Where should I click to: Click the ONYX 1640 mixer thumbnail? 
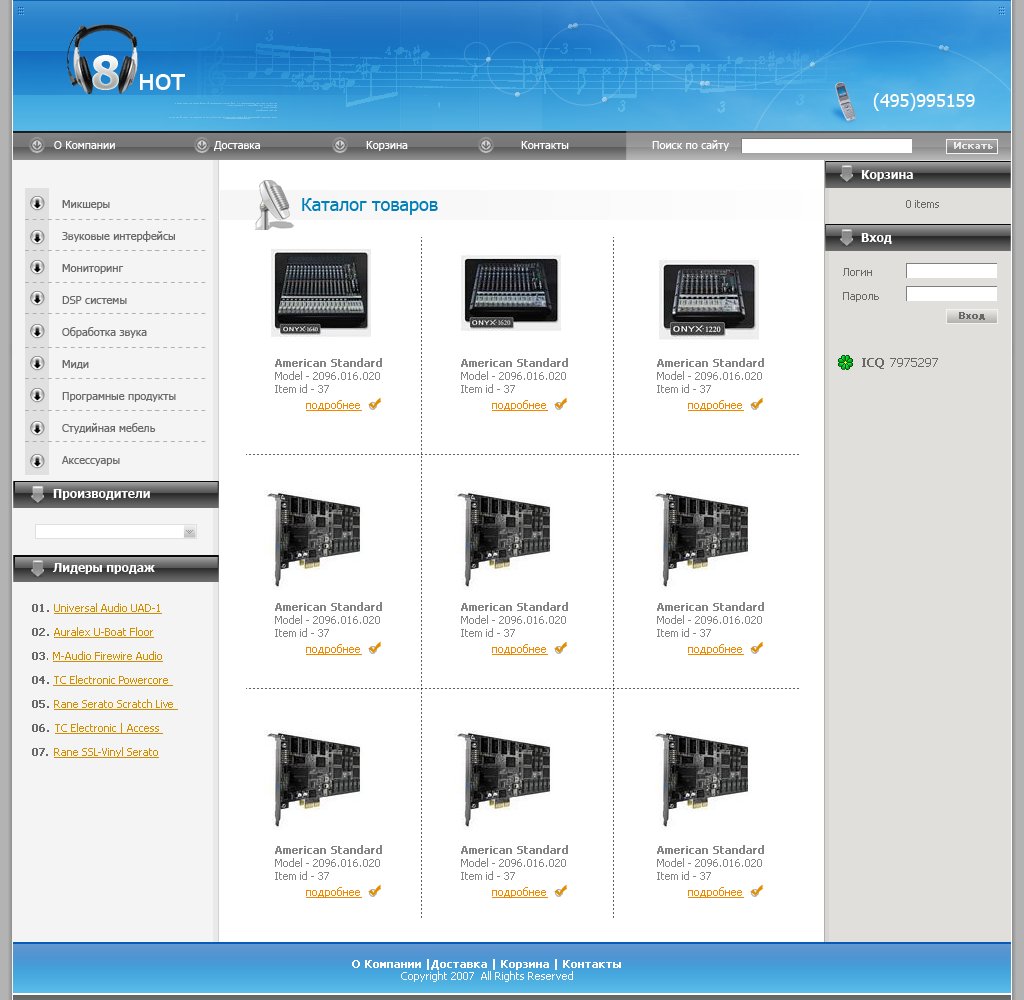coord(321,292)
